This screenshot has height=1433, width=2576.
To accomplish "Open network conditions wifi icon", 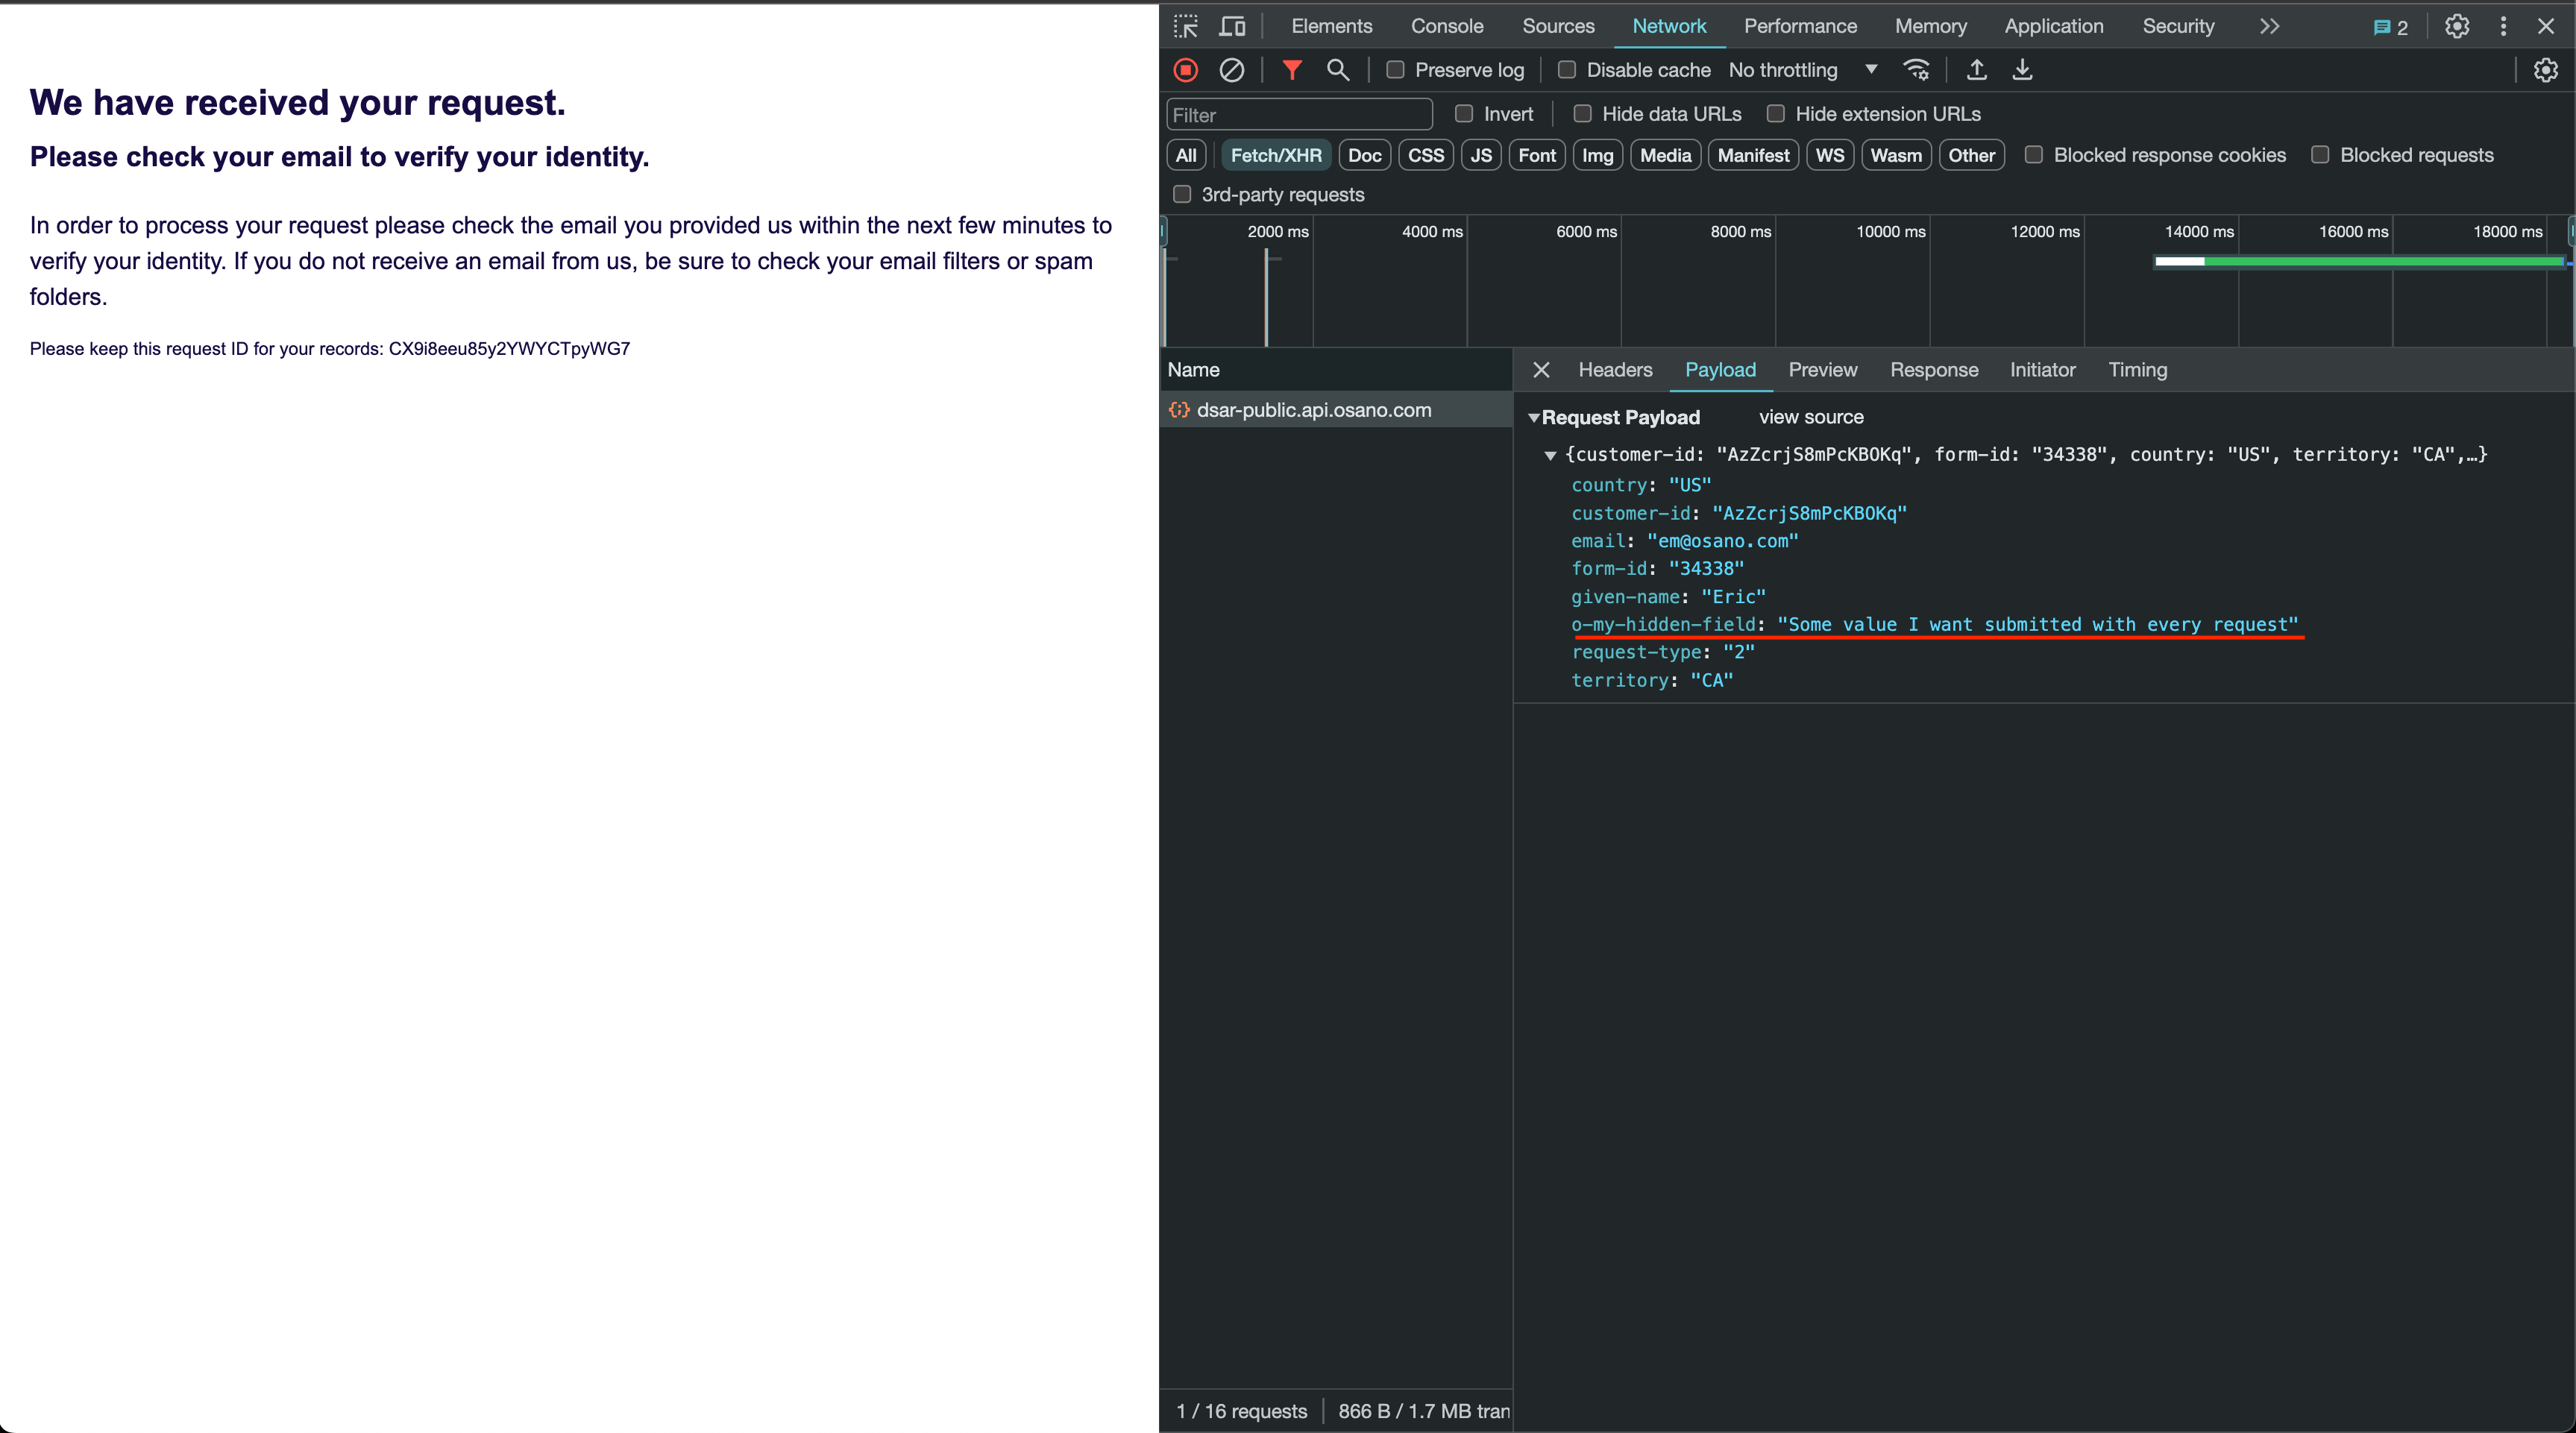I will coord(1916,70).
